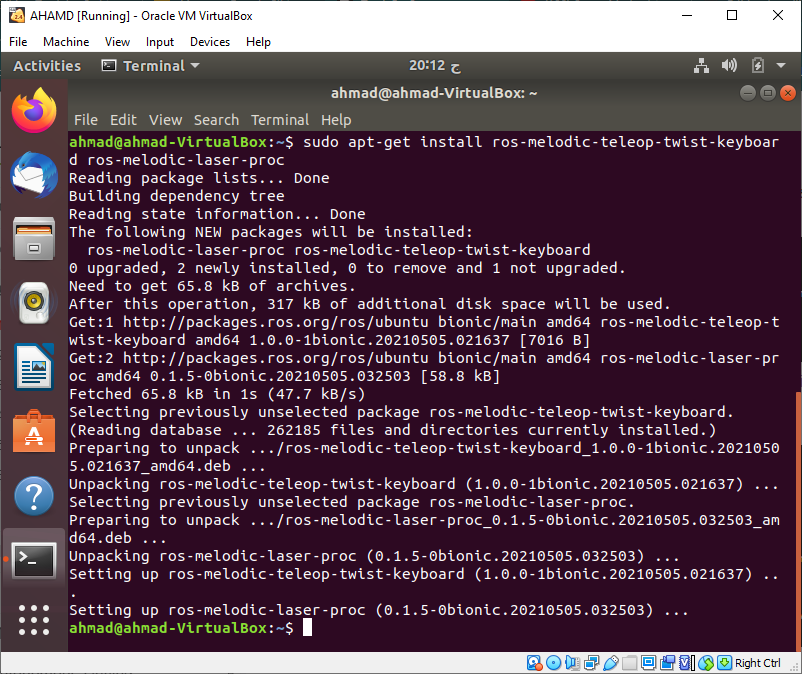Click the USB devices icon in VirtualBox status bar
The height and width of the screenshot is (674, 802).
pos(612,662)
